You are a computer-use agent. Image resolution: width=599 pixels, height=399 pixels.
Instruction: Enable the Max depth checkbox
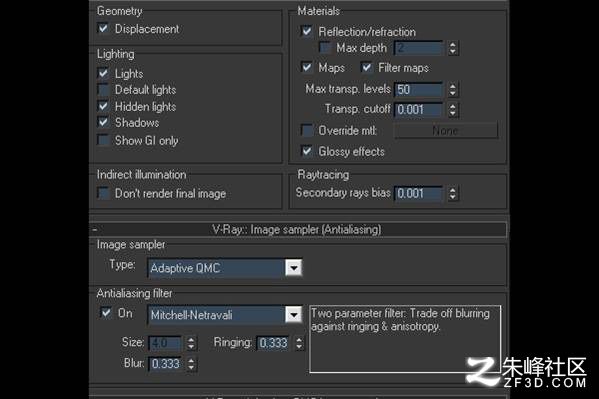(325, 47)
